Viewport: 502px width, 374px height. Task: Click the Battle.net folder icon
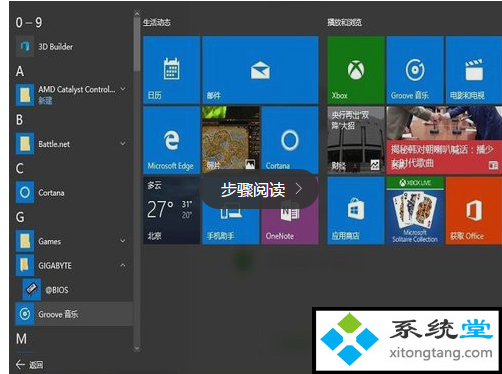point(25,144)
